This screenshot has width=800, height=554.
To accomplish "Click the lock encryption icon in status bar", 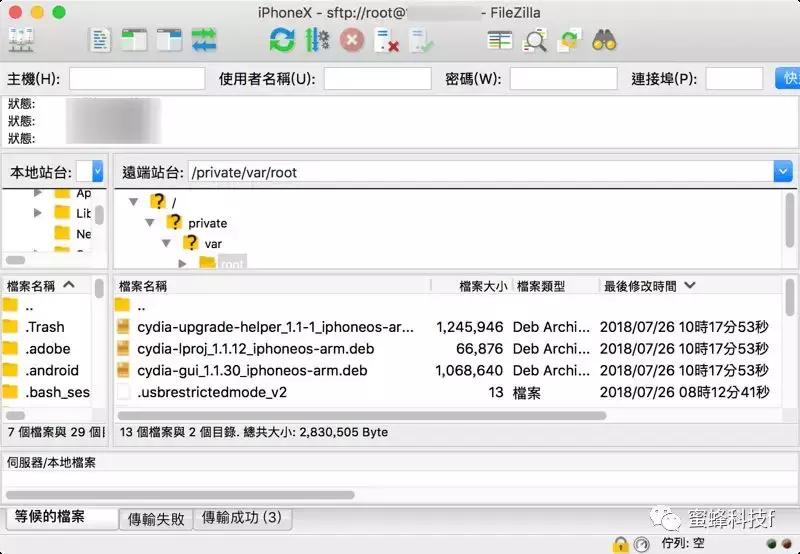I will pyautogui.click(x=620, y=544).
